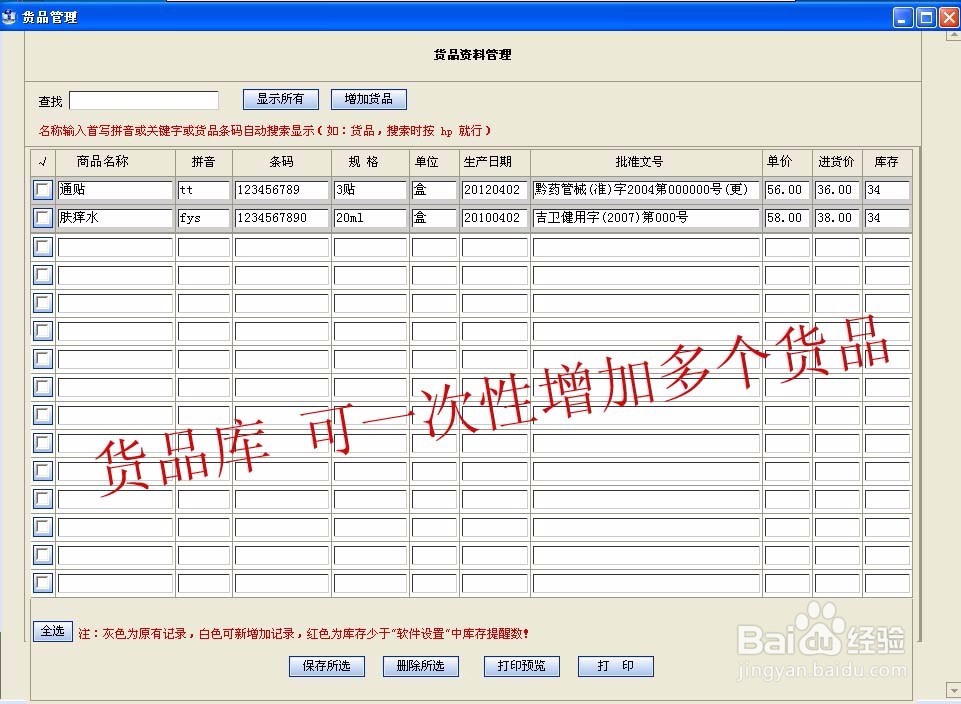Click the scroll-down arrow of the right scrollbar
Viewport: 961px width, 704px height.
(x=954, y=689)
